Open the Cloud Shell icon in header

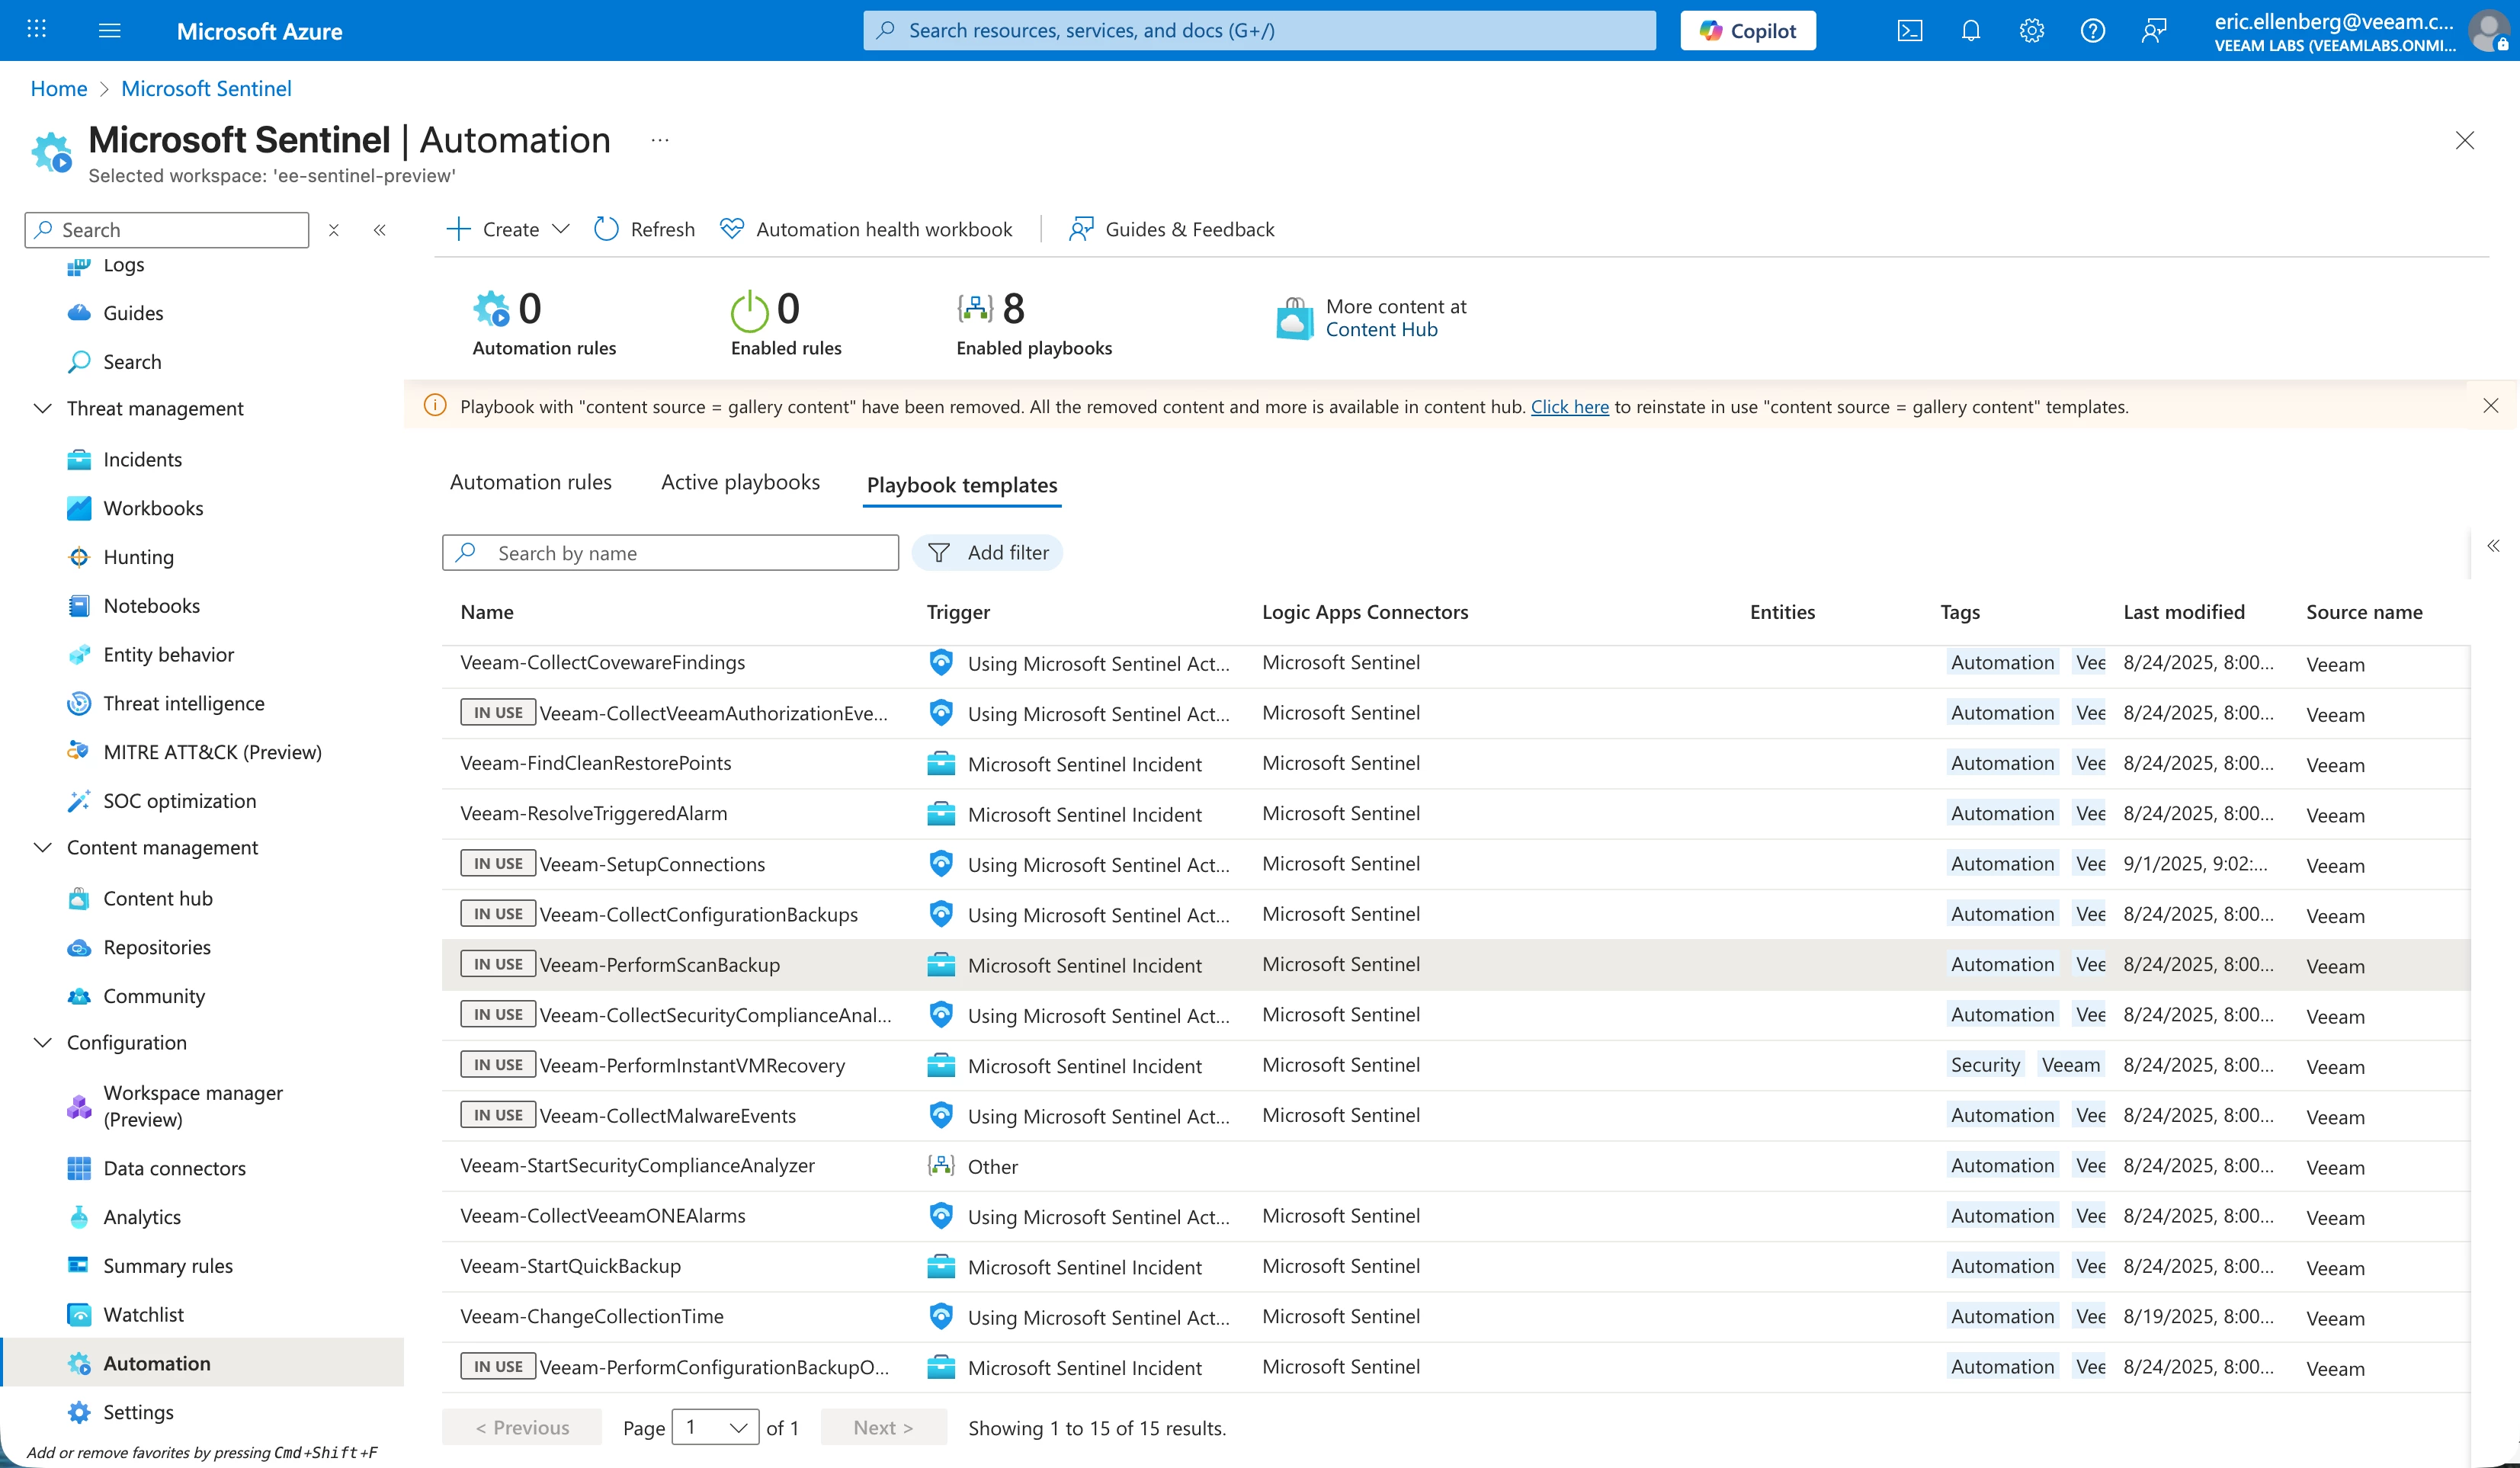coord(1909,31)
